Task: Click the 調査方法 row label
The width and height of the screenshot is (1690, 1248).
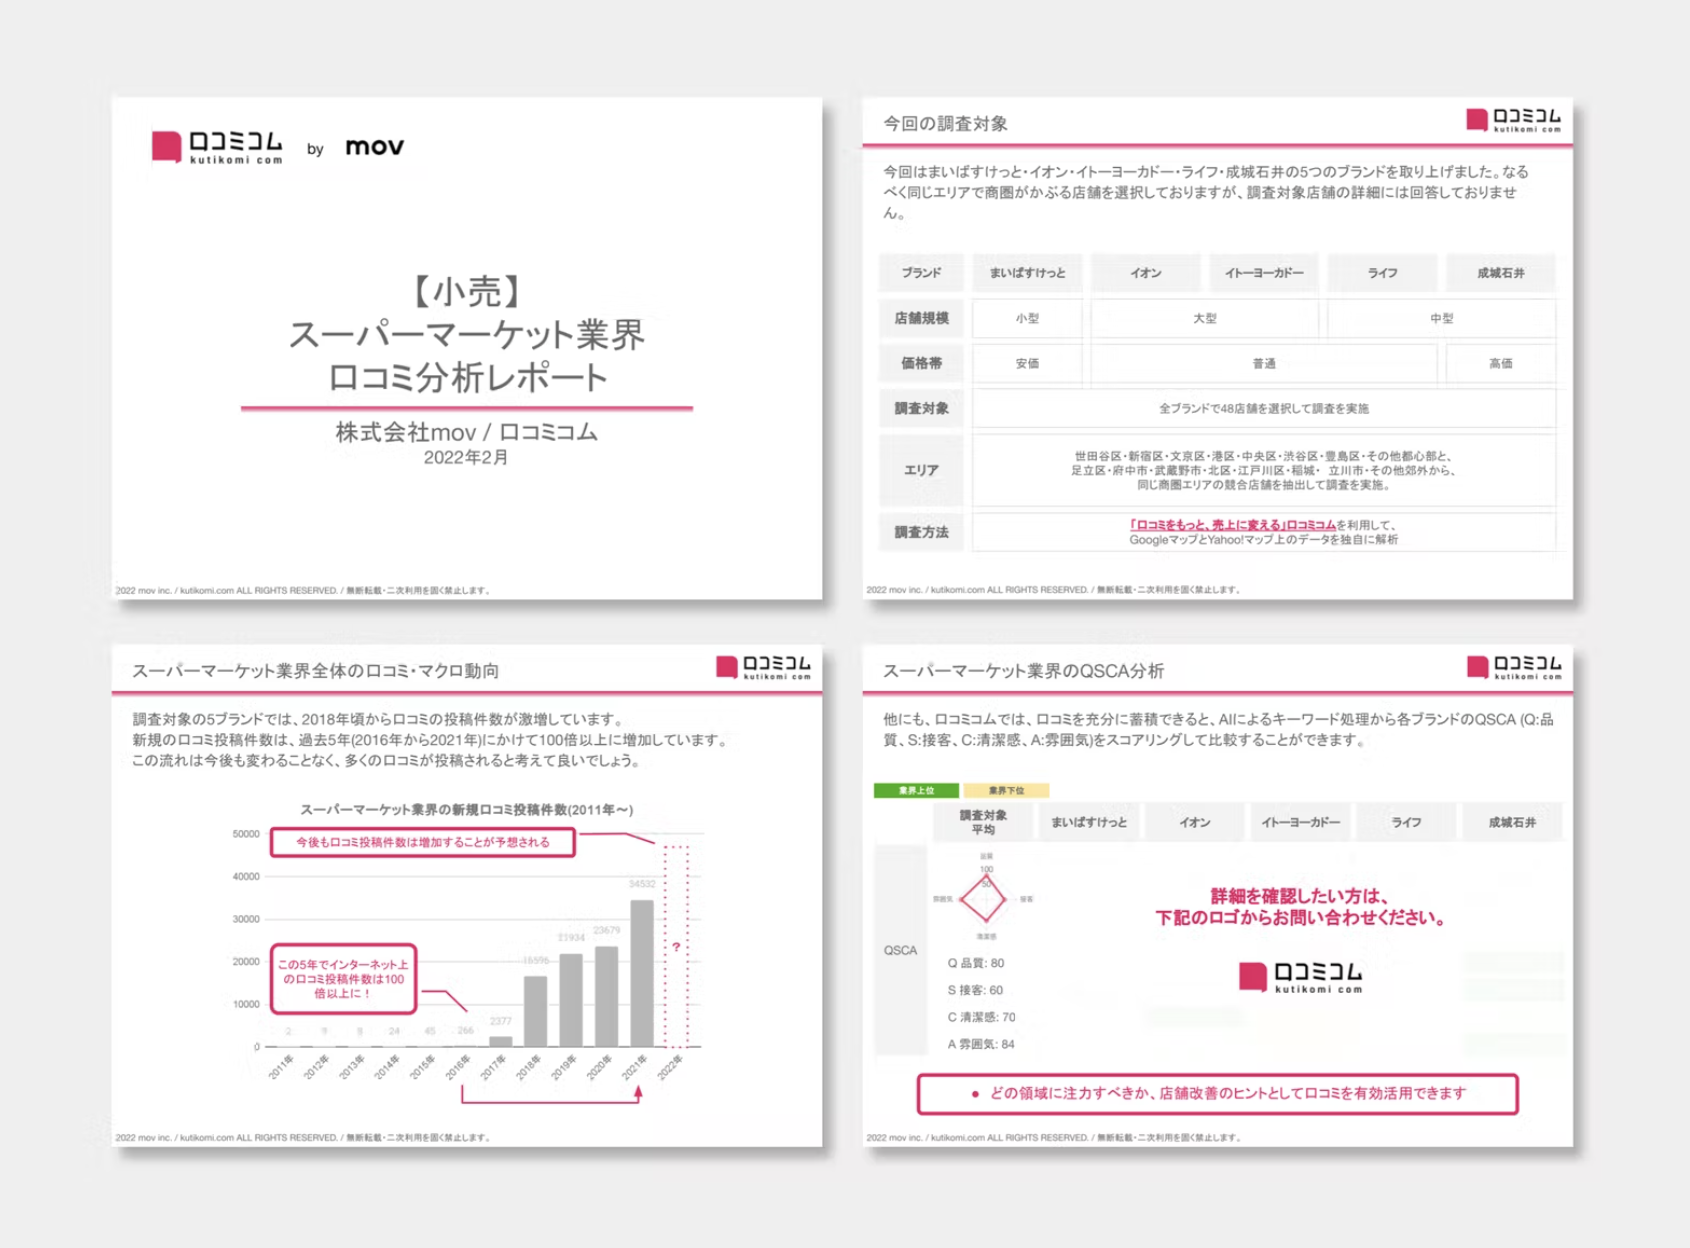Action: coord(921,532)
